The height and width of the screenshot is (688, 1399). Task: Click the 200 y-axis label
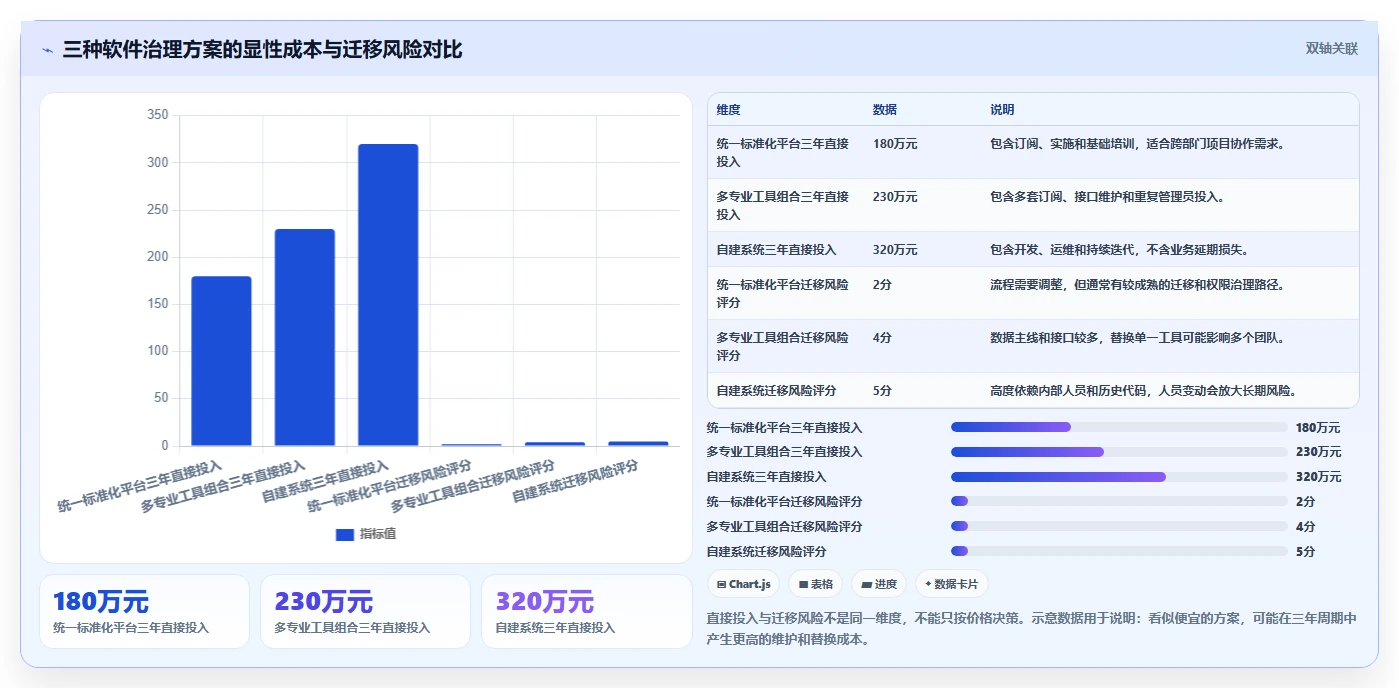coord(157,257)
